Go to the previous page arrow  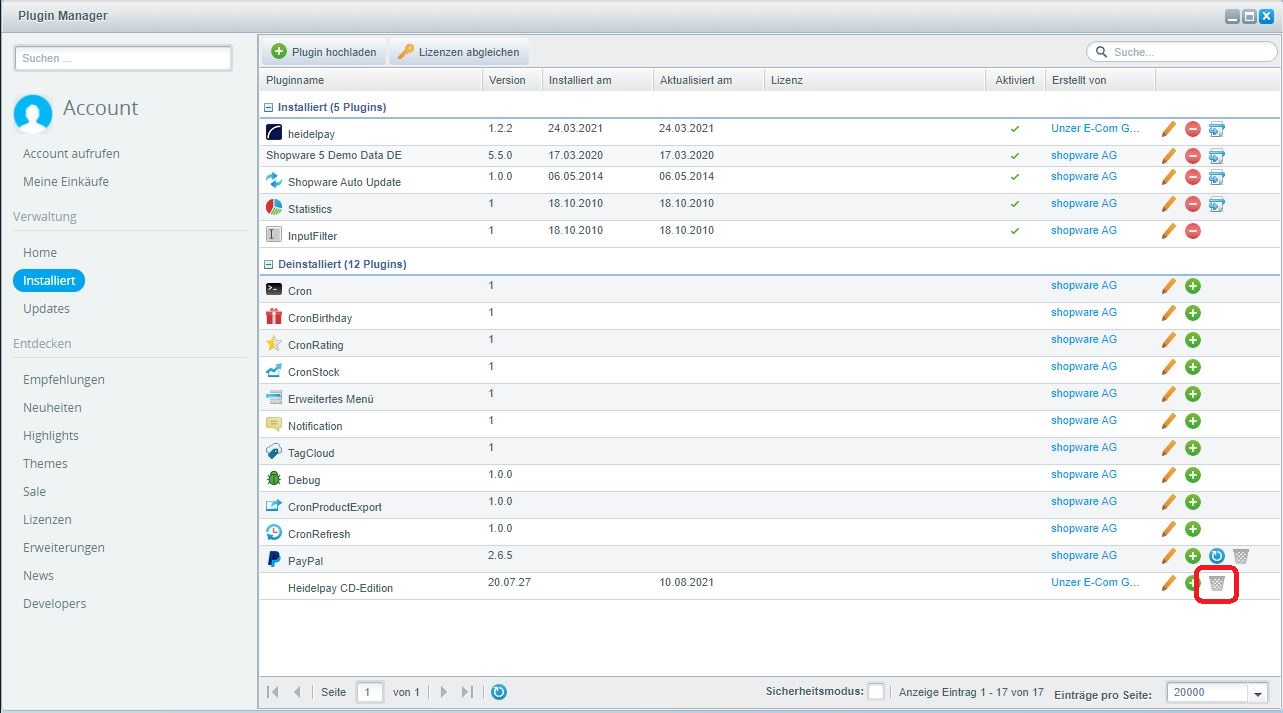coord(297,692)
